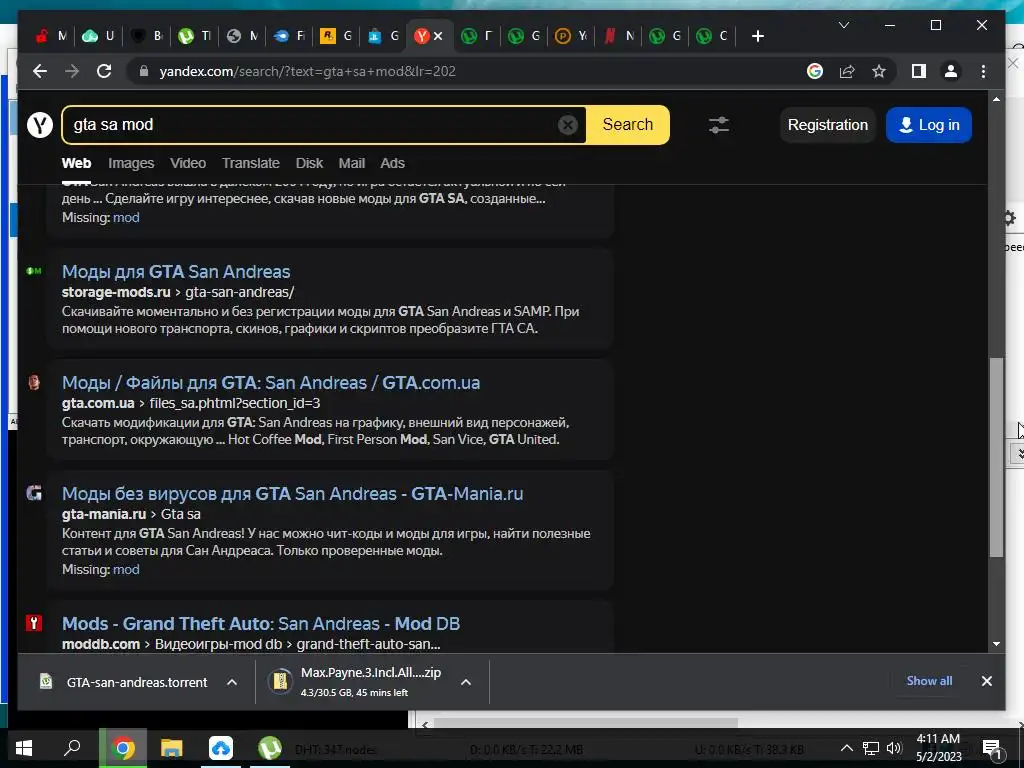The image size is (1024, 768).
Task: Open the volume control in tray
Action: pyautogui.click(x=894, y=748)
